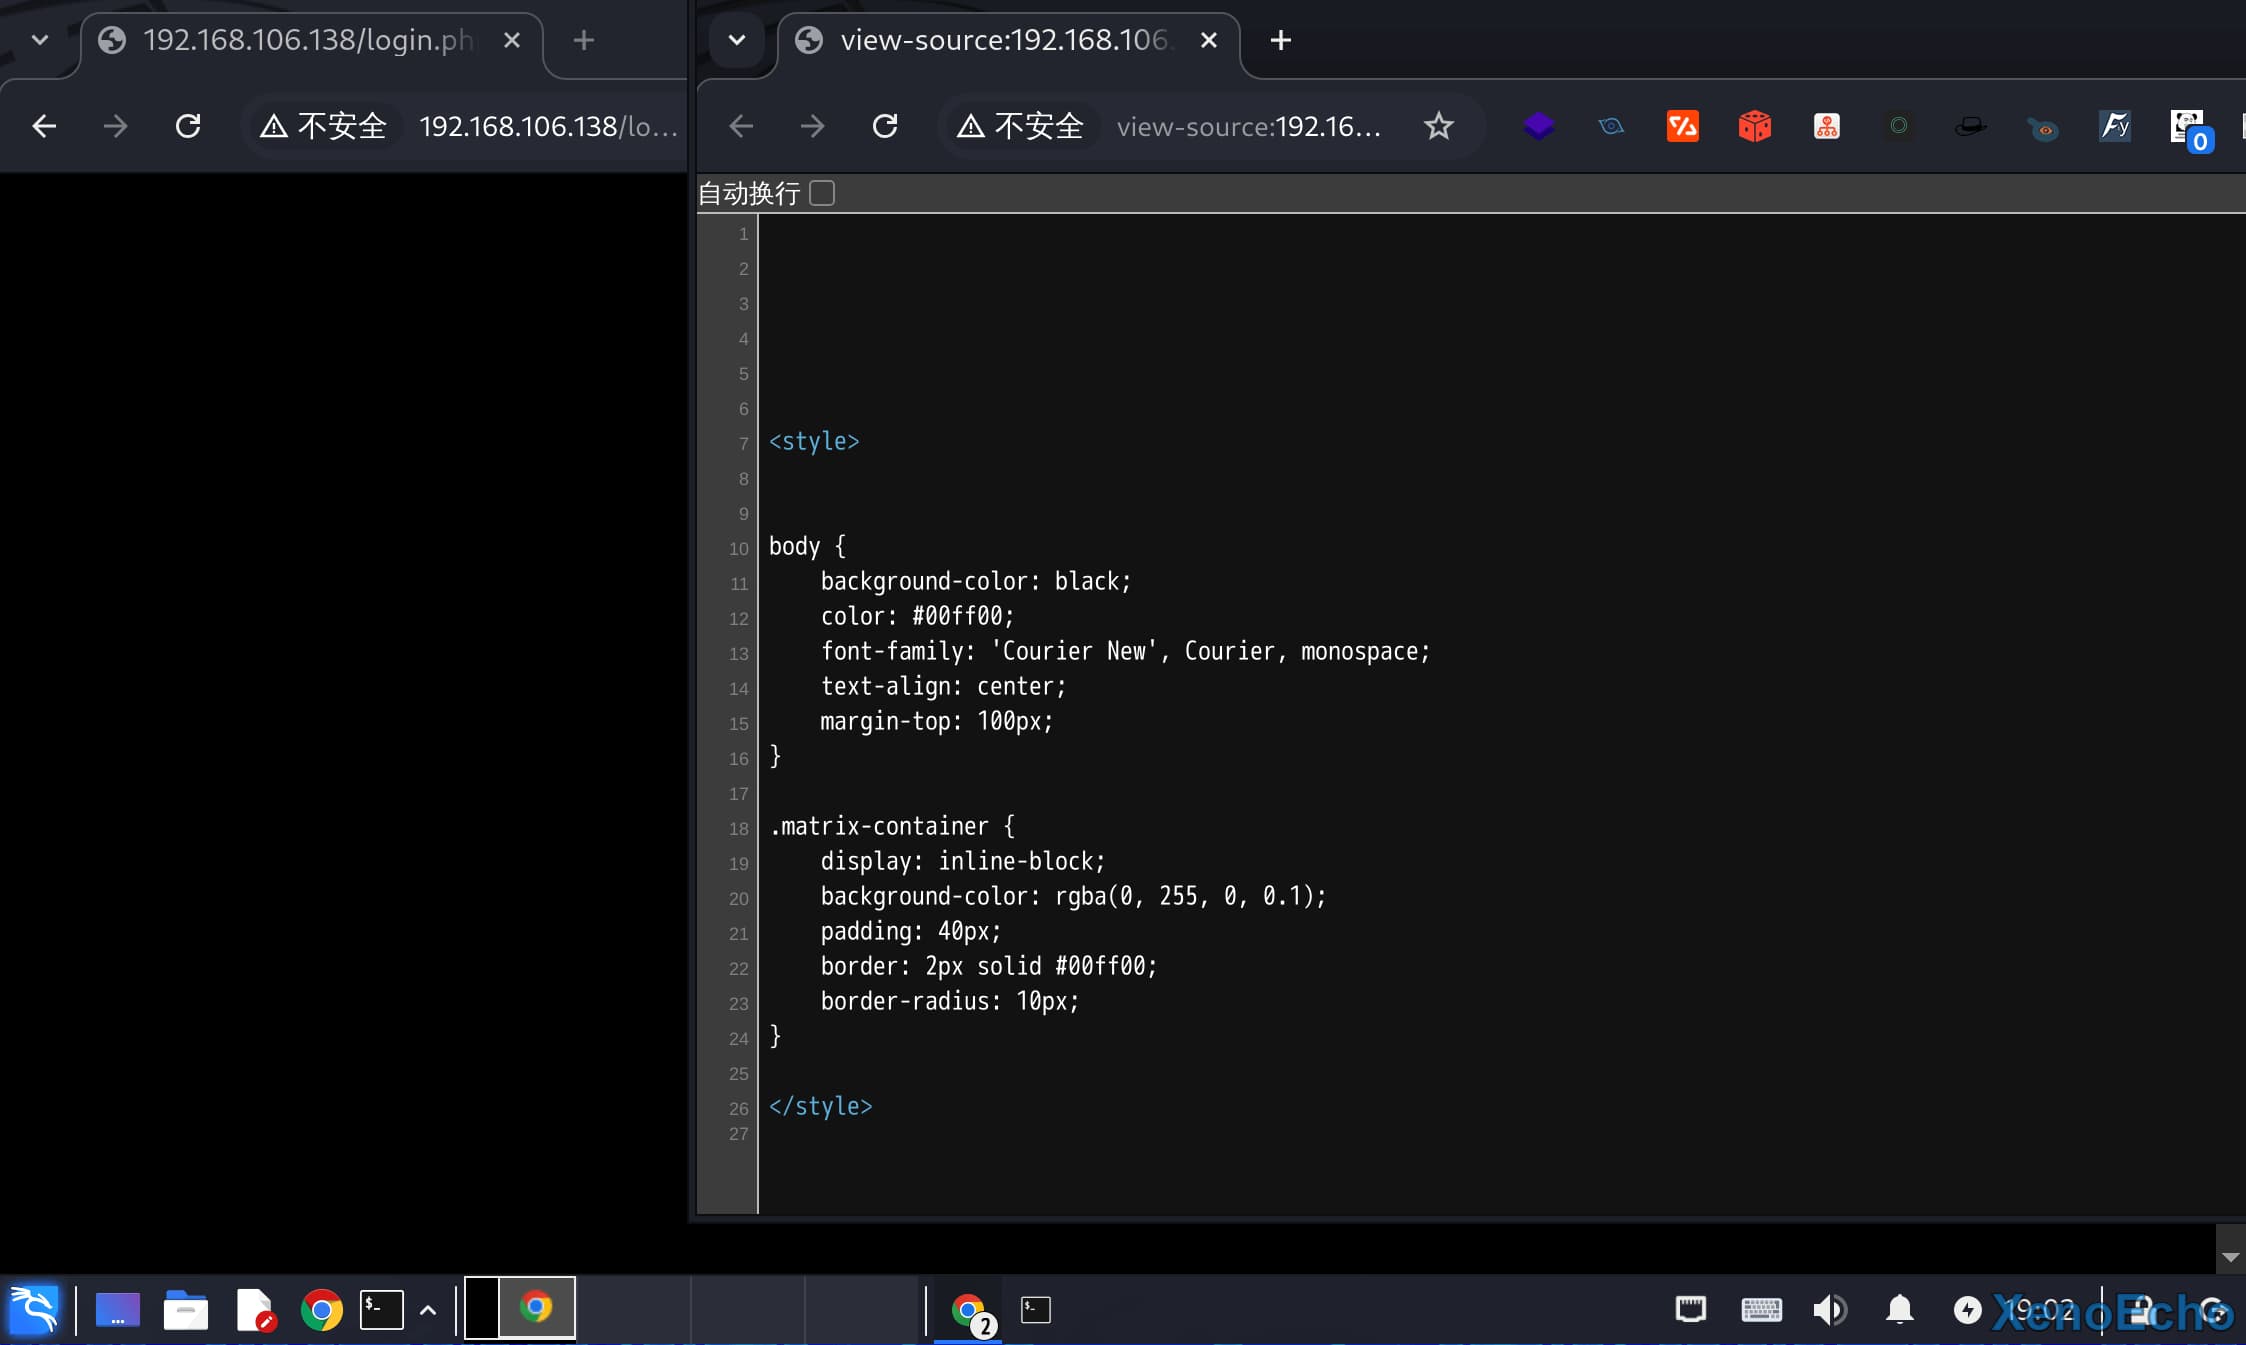Open the notifications bell in tray
Image resolution: width=2246 pixels, height=1345 pixels.
(1899, 1309)
